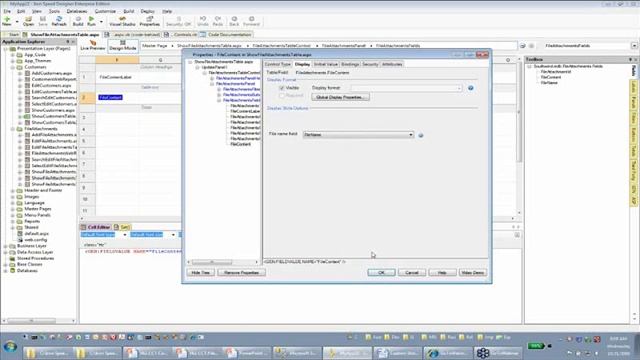Open the New button dropdown arrow

tap(17, 21)
